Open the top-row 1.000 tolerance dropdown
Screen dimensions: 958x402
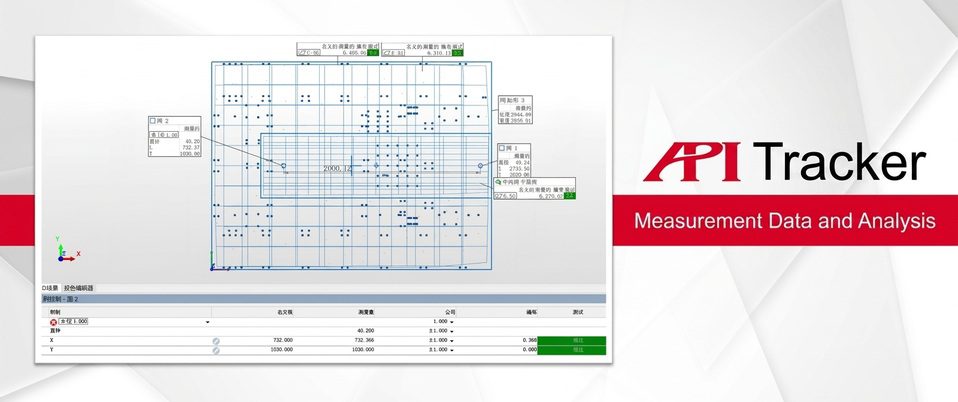click(x=452, y=322)
